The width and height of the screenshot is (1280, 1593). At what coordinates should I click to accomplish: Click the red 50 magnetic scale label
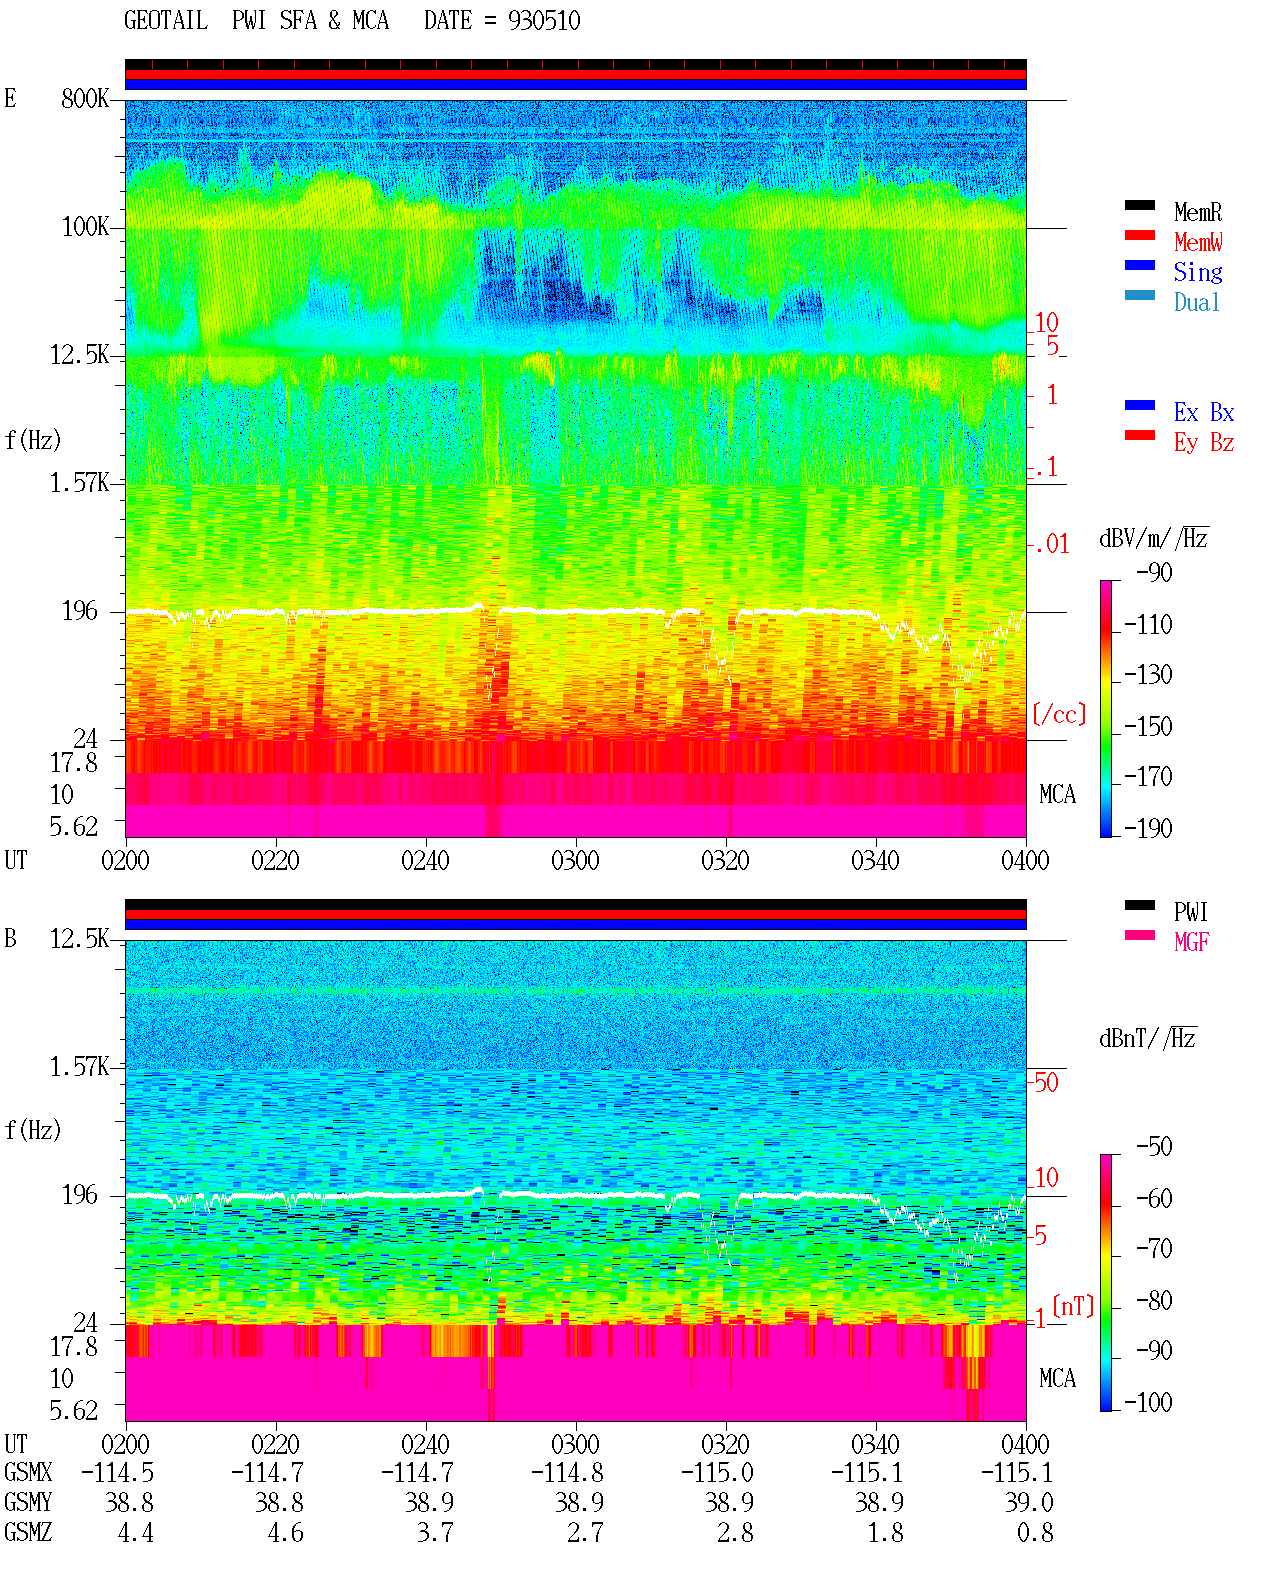[x=1046, y=1082]
